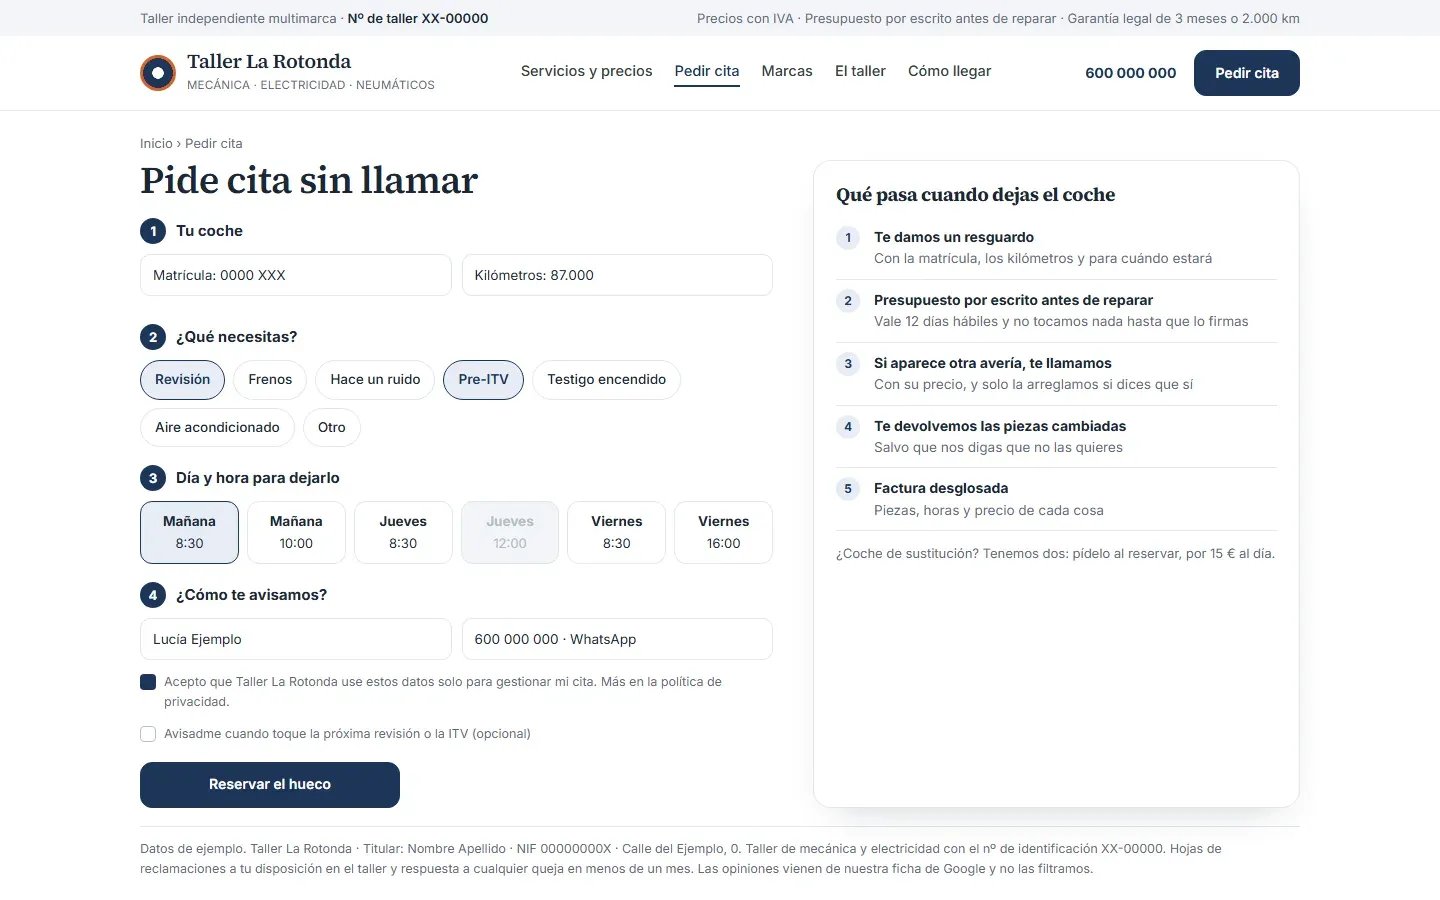Viewport: 1440px width, 900px height.
Task: Call the 600 000 000 header phone link
Action: pyautogui.click(x=1130, y=73)
